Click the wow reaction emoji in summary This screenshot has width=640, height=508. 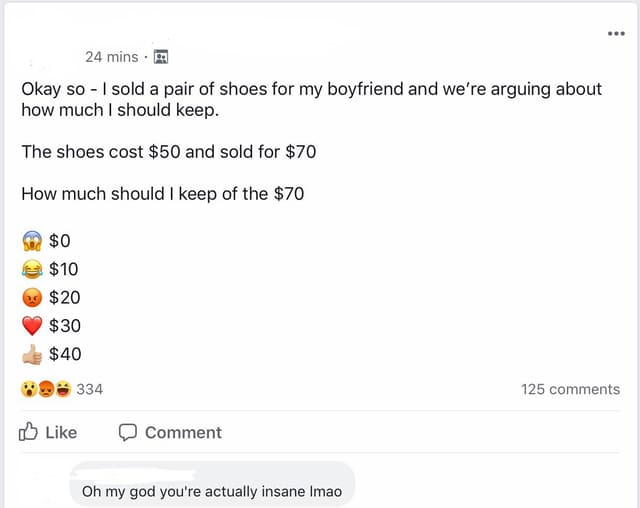pos(29,389)
